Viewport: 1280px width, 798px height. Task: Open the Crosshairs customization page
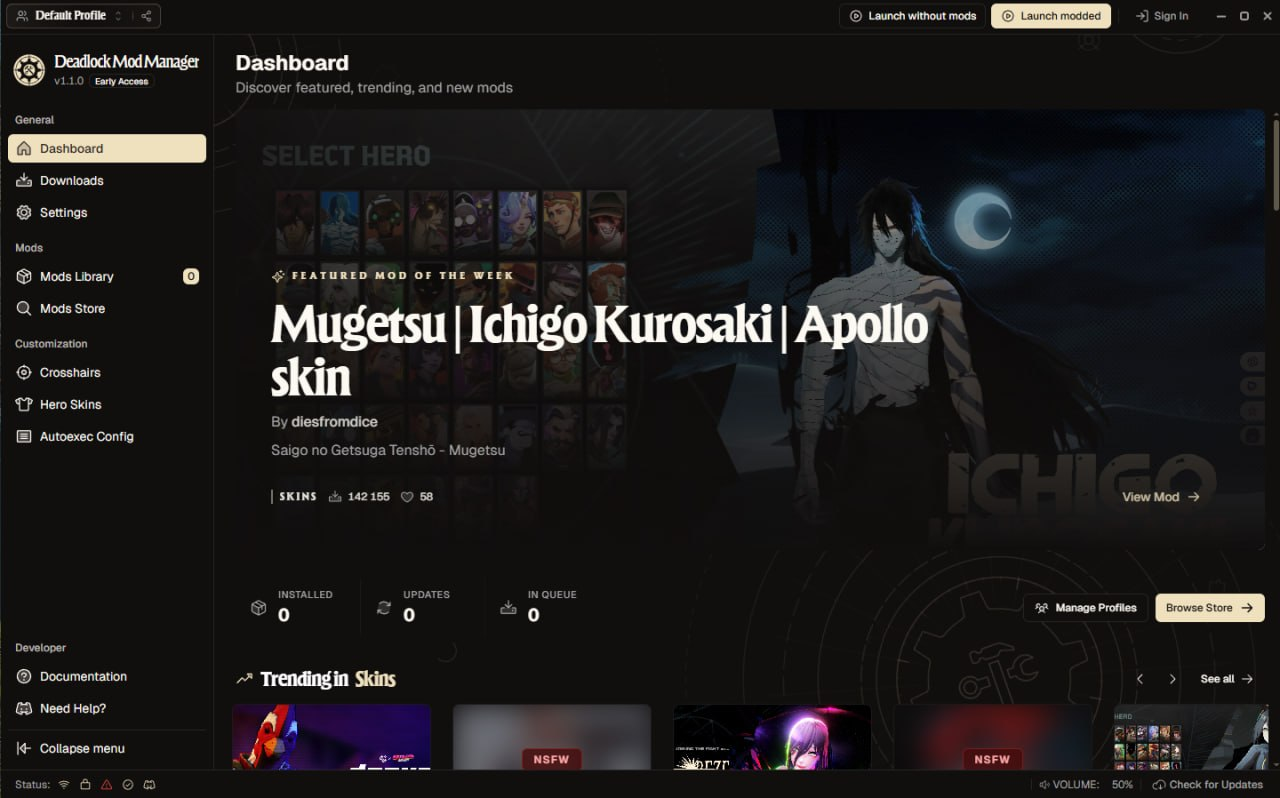coord(107,372)
